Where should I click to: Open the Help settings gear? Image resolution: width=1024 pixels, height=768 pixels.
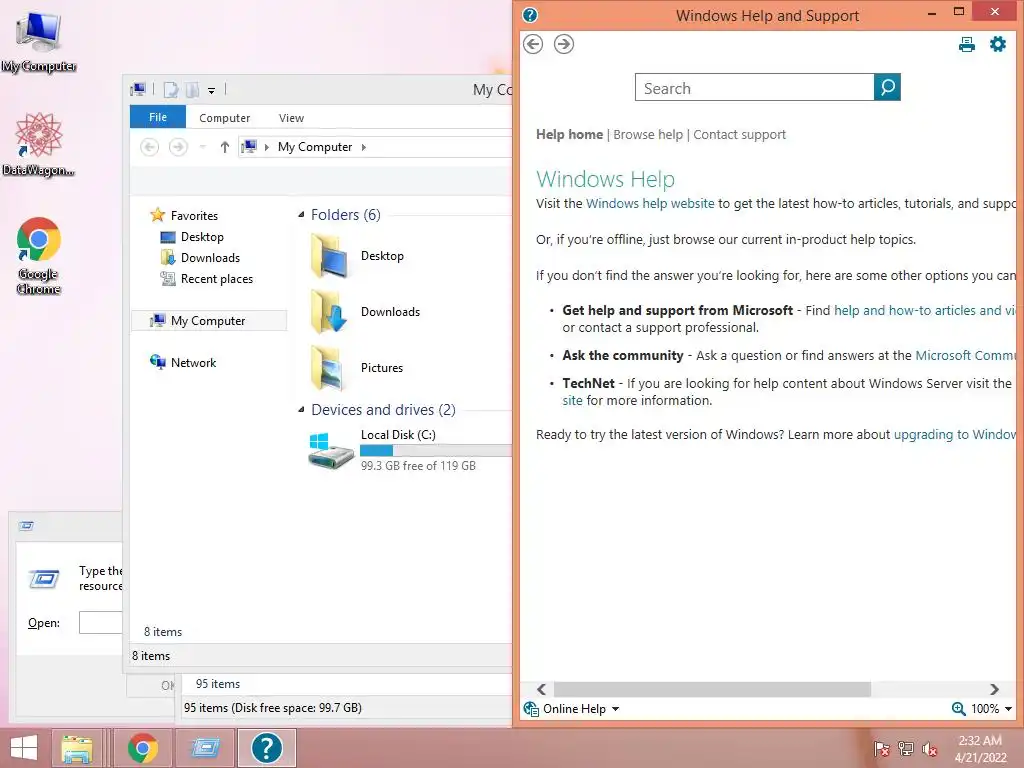(997, 44)
